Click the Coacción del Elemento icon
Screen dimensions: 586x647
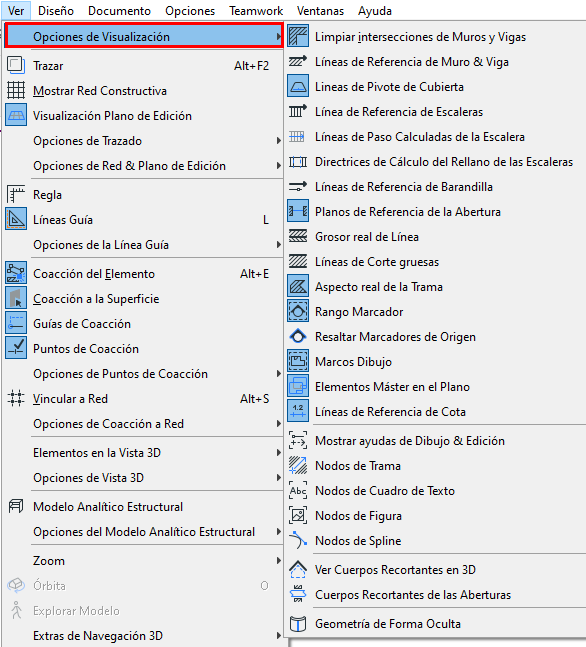(16, 274)
